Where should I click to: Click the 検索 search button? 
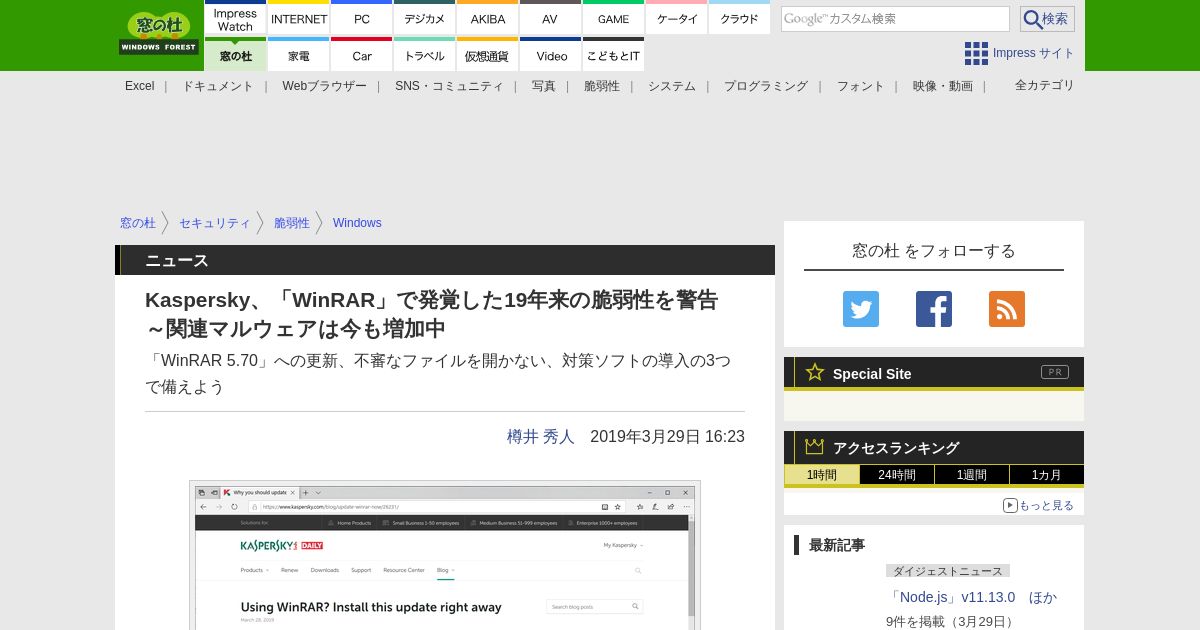1047,19
